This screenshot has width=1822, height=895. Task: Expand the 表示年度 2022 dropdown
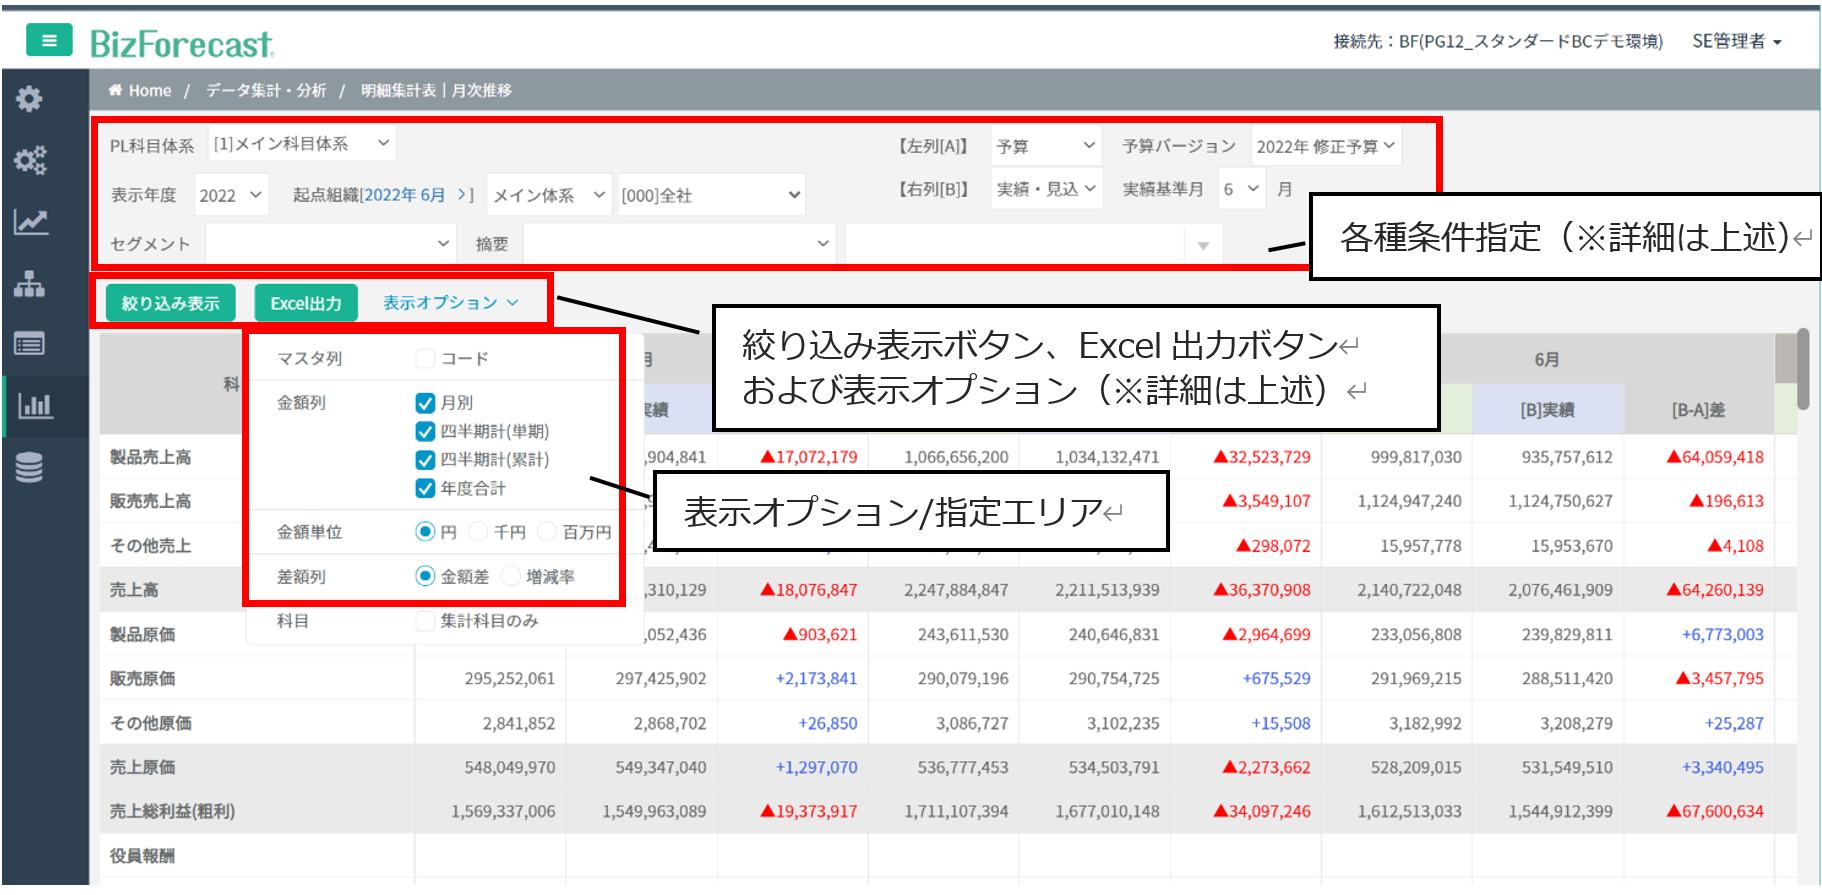click(x=229, y=195)
